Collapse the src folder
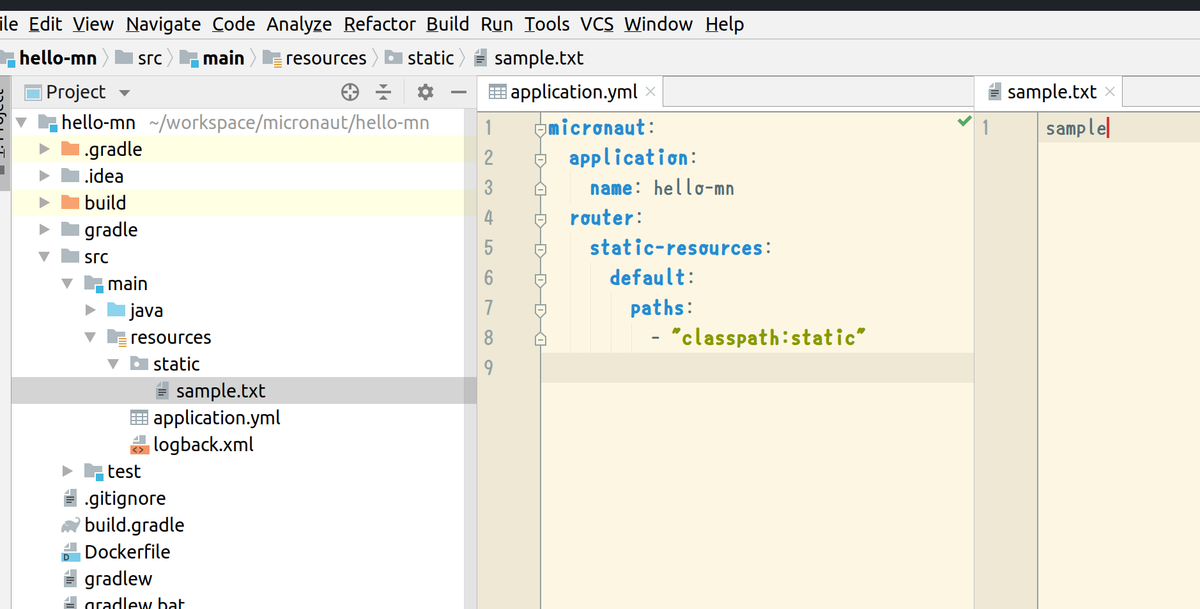This screenshot has height=609, width=1200. pos(43,257)
